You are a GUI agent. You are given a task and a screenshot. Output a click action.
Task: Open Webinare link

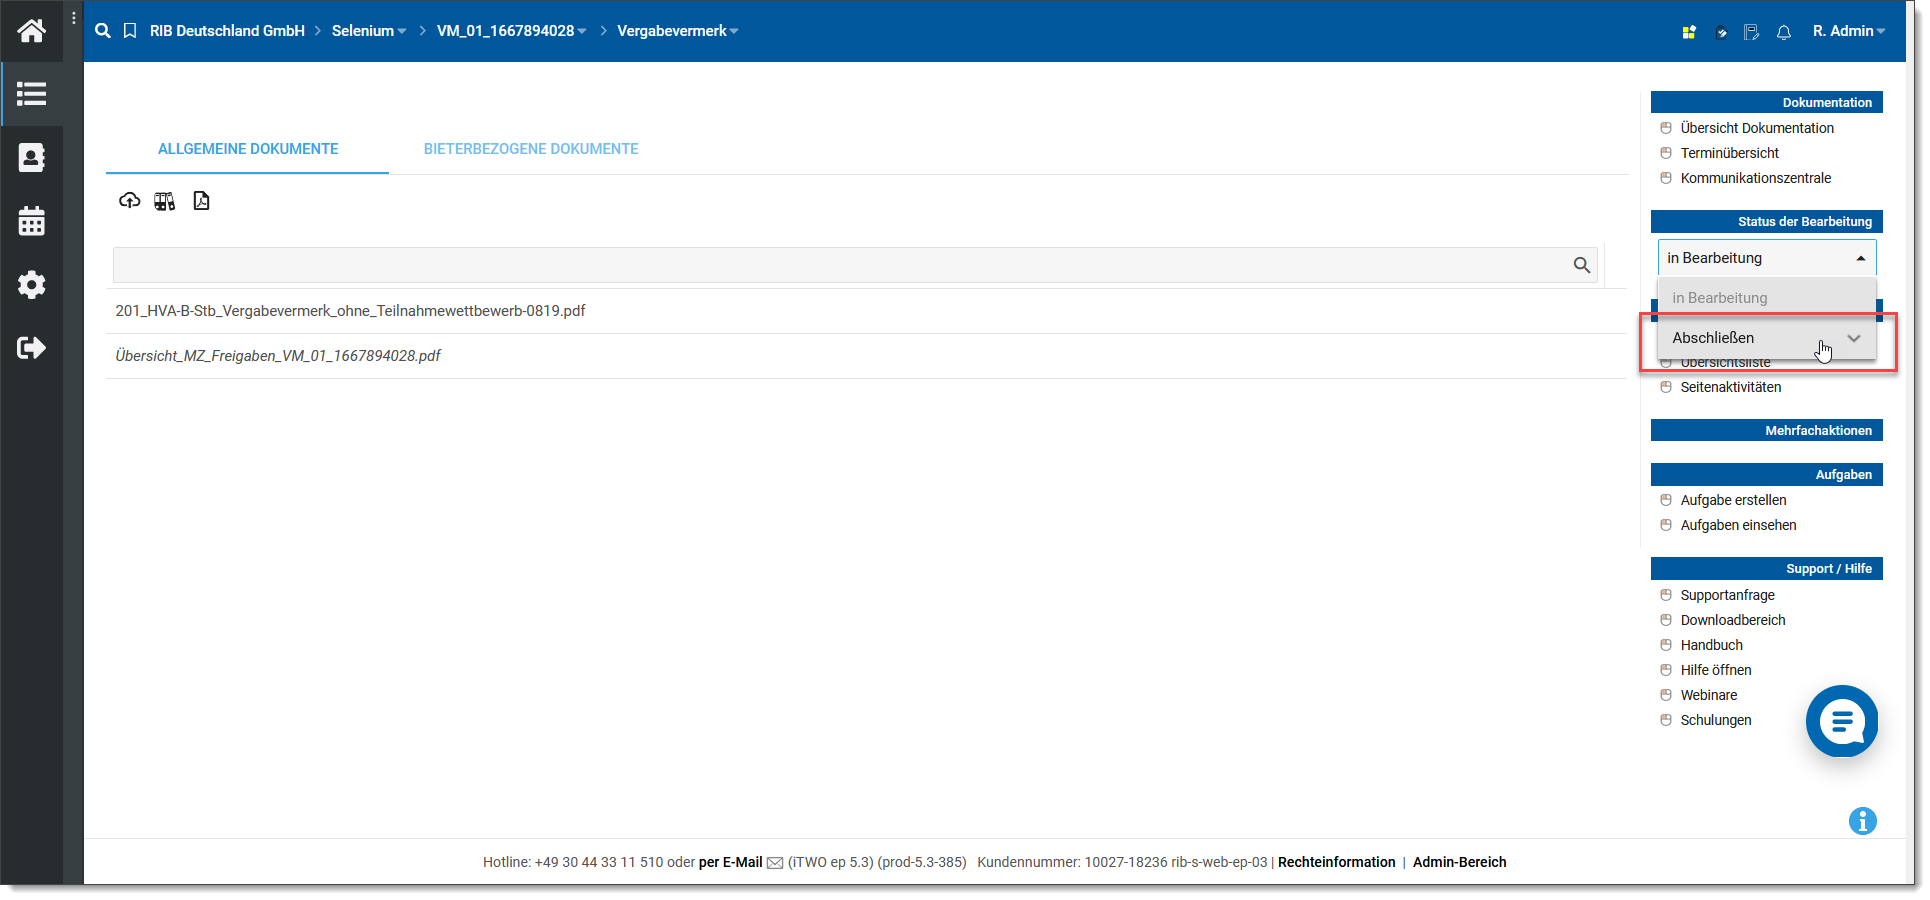click(1708, 695)
